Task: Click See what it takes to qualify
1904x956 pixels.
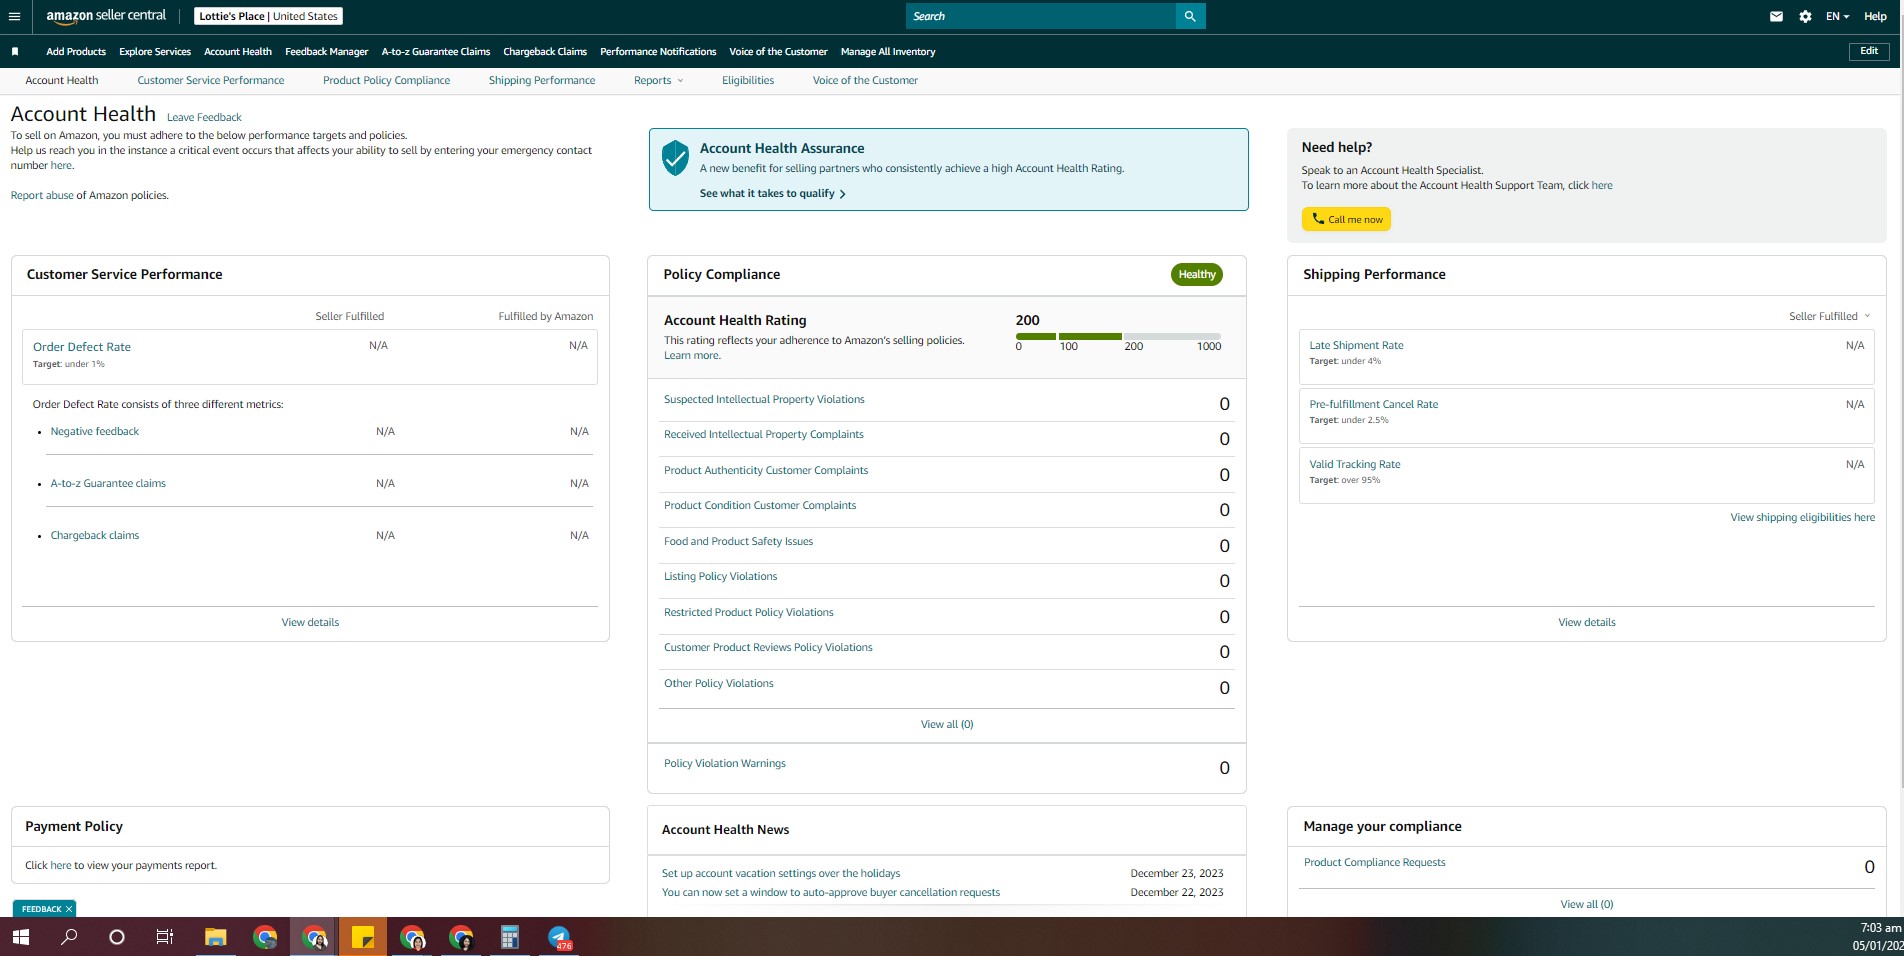Action: tap(773, 194)
